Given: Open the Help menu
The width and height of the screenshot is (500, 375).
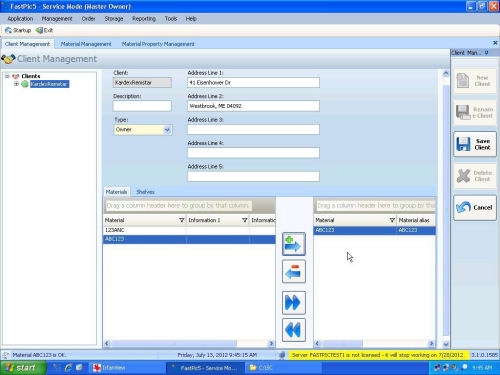Looking at the screenshot, I should coord(191,19).
